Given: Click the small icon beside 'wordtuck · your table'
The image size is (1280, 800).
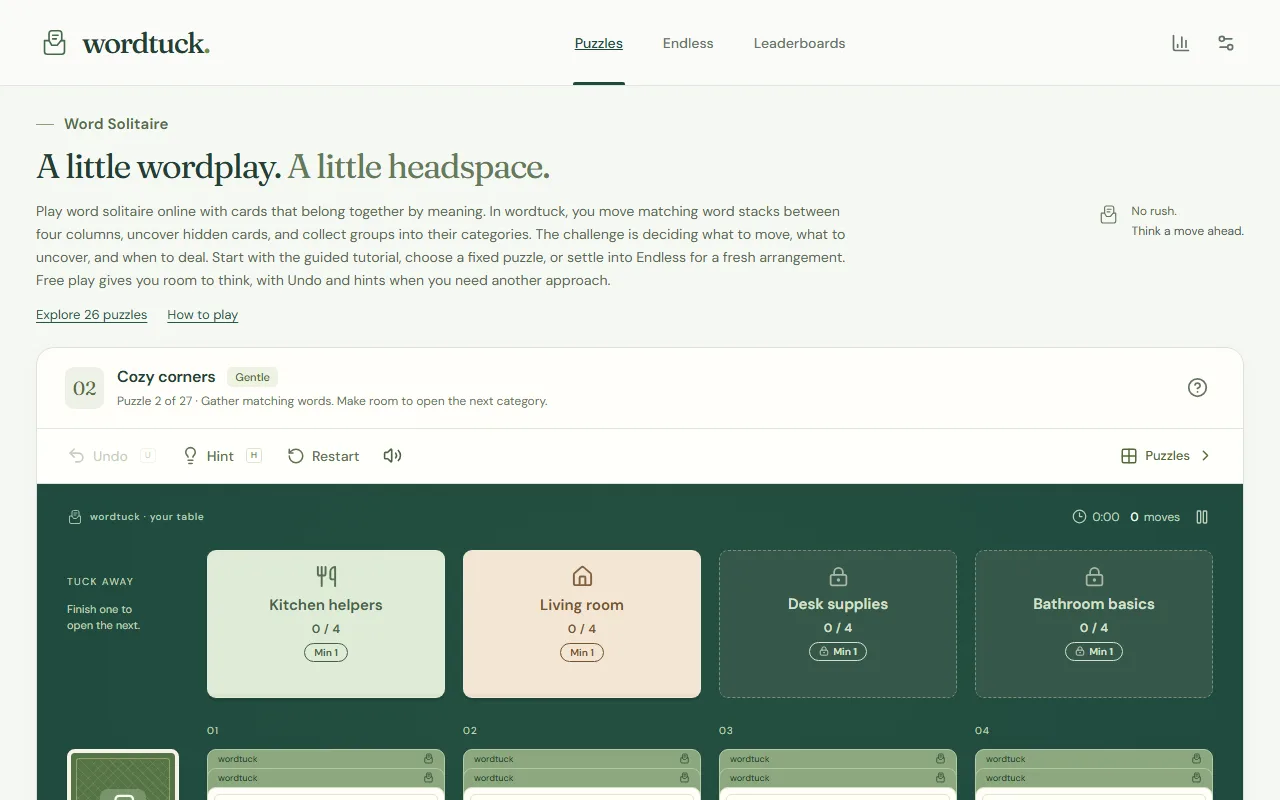Looking at the screenshot, I should pyautogui.click(x=75, y=517).
